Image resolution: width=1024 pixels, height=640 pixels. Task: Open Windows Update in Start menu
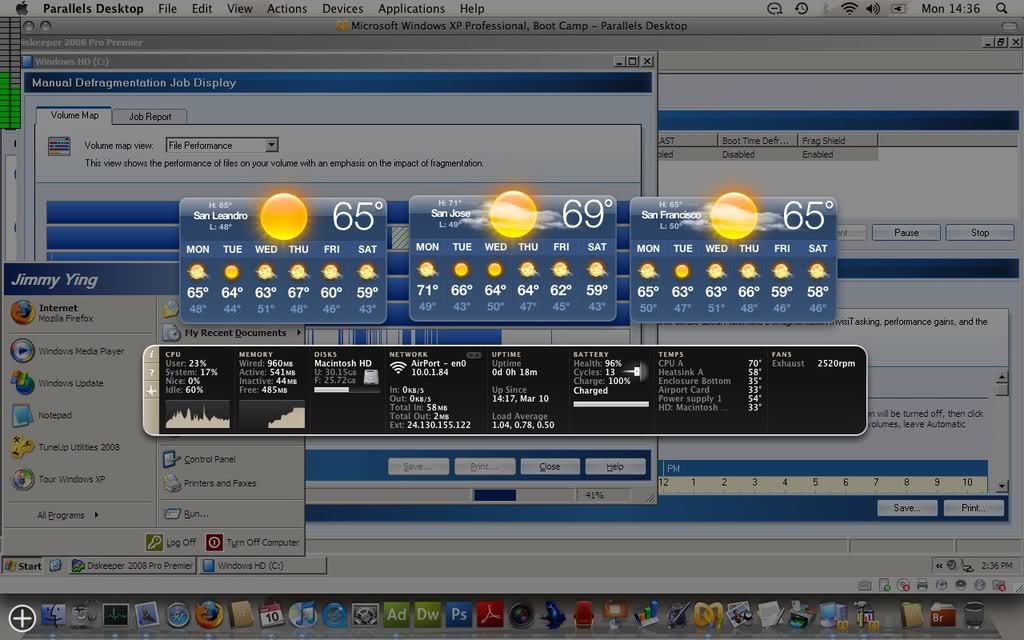point(80,383)
